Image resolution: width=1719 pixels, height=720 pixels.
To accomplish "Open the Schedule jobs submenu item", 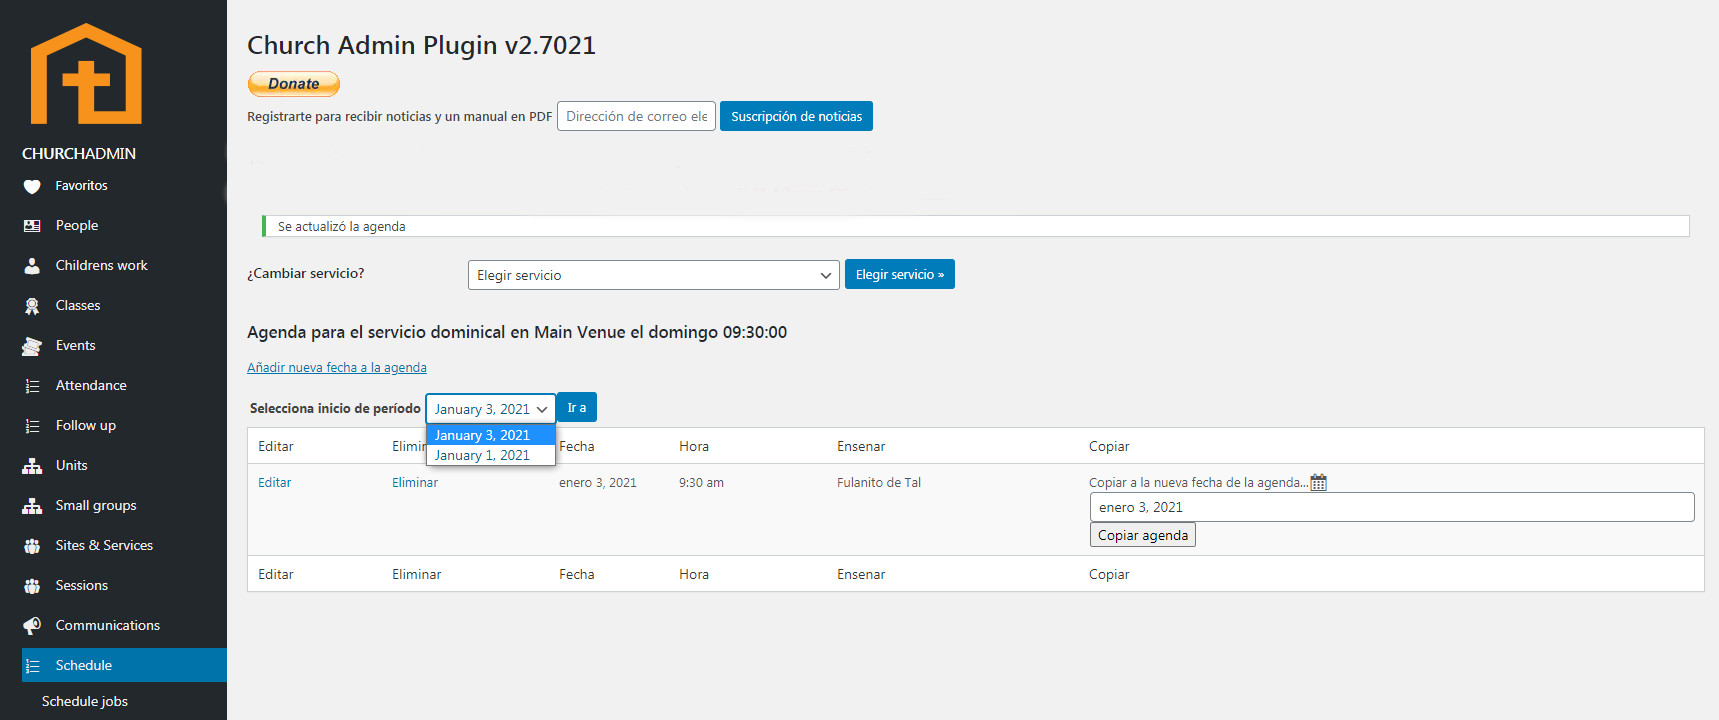I will click(x=85, y=701).
